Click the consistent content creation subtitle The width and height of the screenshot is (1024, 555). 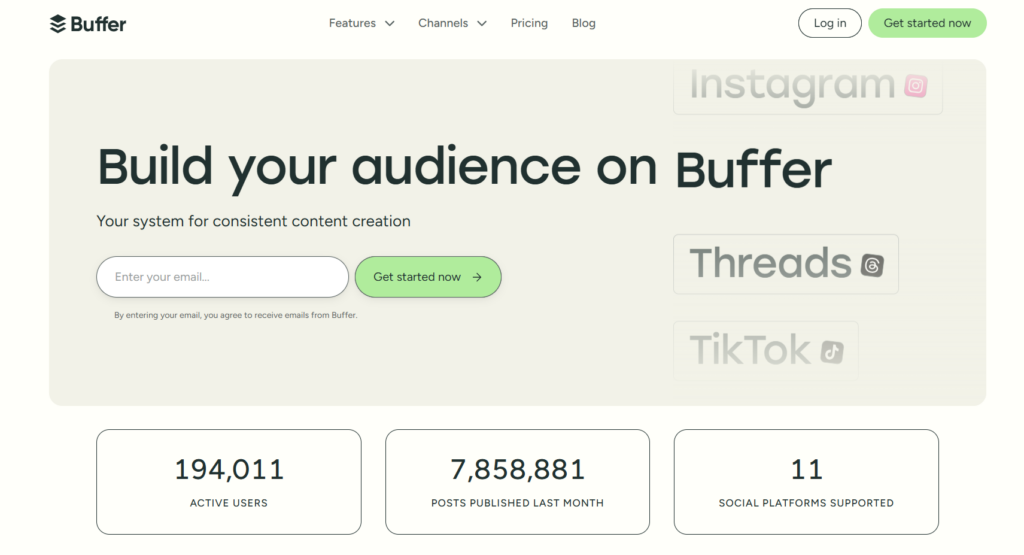tap(253, 221)
